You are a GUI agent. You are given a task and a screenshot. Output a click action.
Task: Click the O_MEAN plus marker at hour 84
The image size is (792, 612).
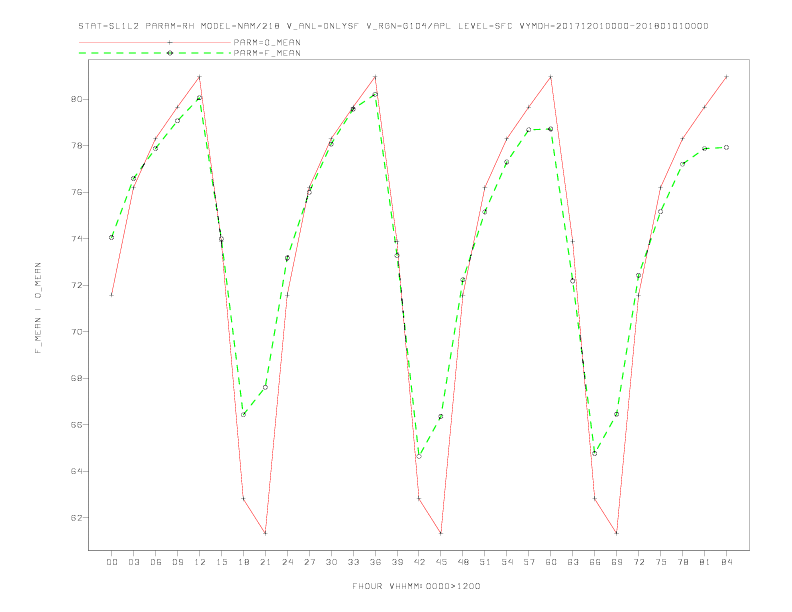tap(726, 77)
